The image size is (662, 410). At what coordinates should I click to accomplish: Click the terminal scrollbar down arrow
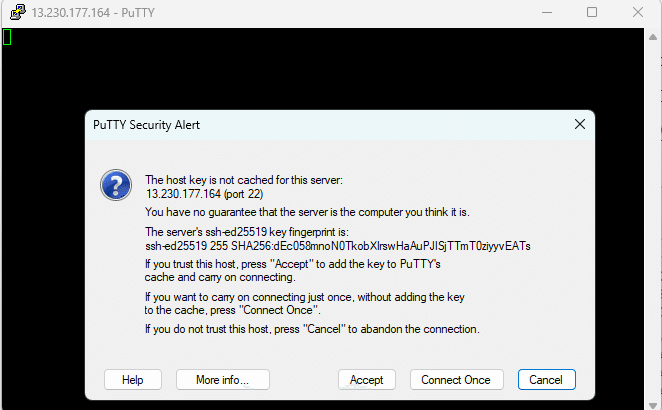coord(653,405)
